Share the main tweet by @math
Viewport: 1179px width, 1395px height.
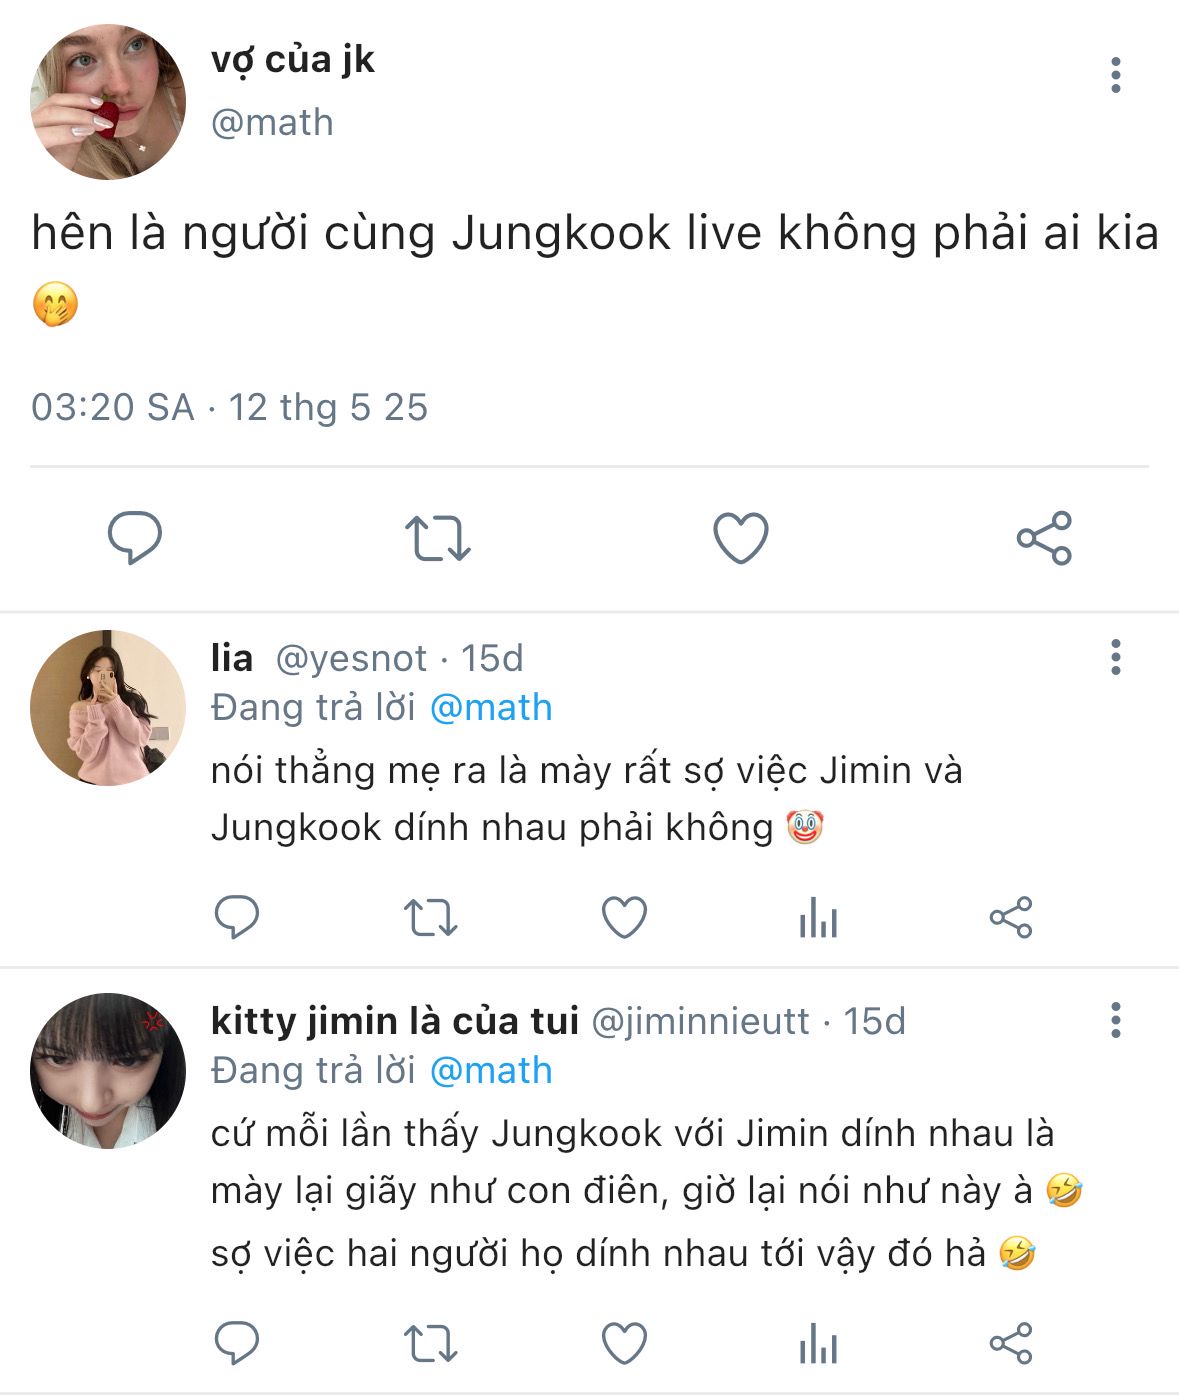pyautogui.click(x=1044, y=538)
